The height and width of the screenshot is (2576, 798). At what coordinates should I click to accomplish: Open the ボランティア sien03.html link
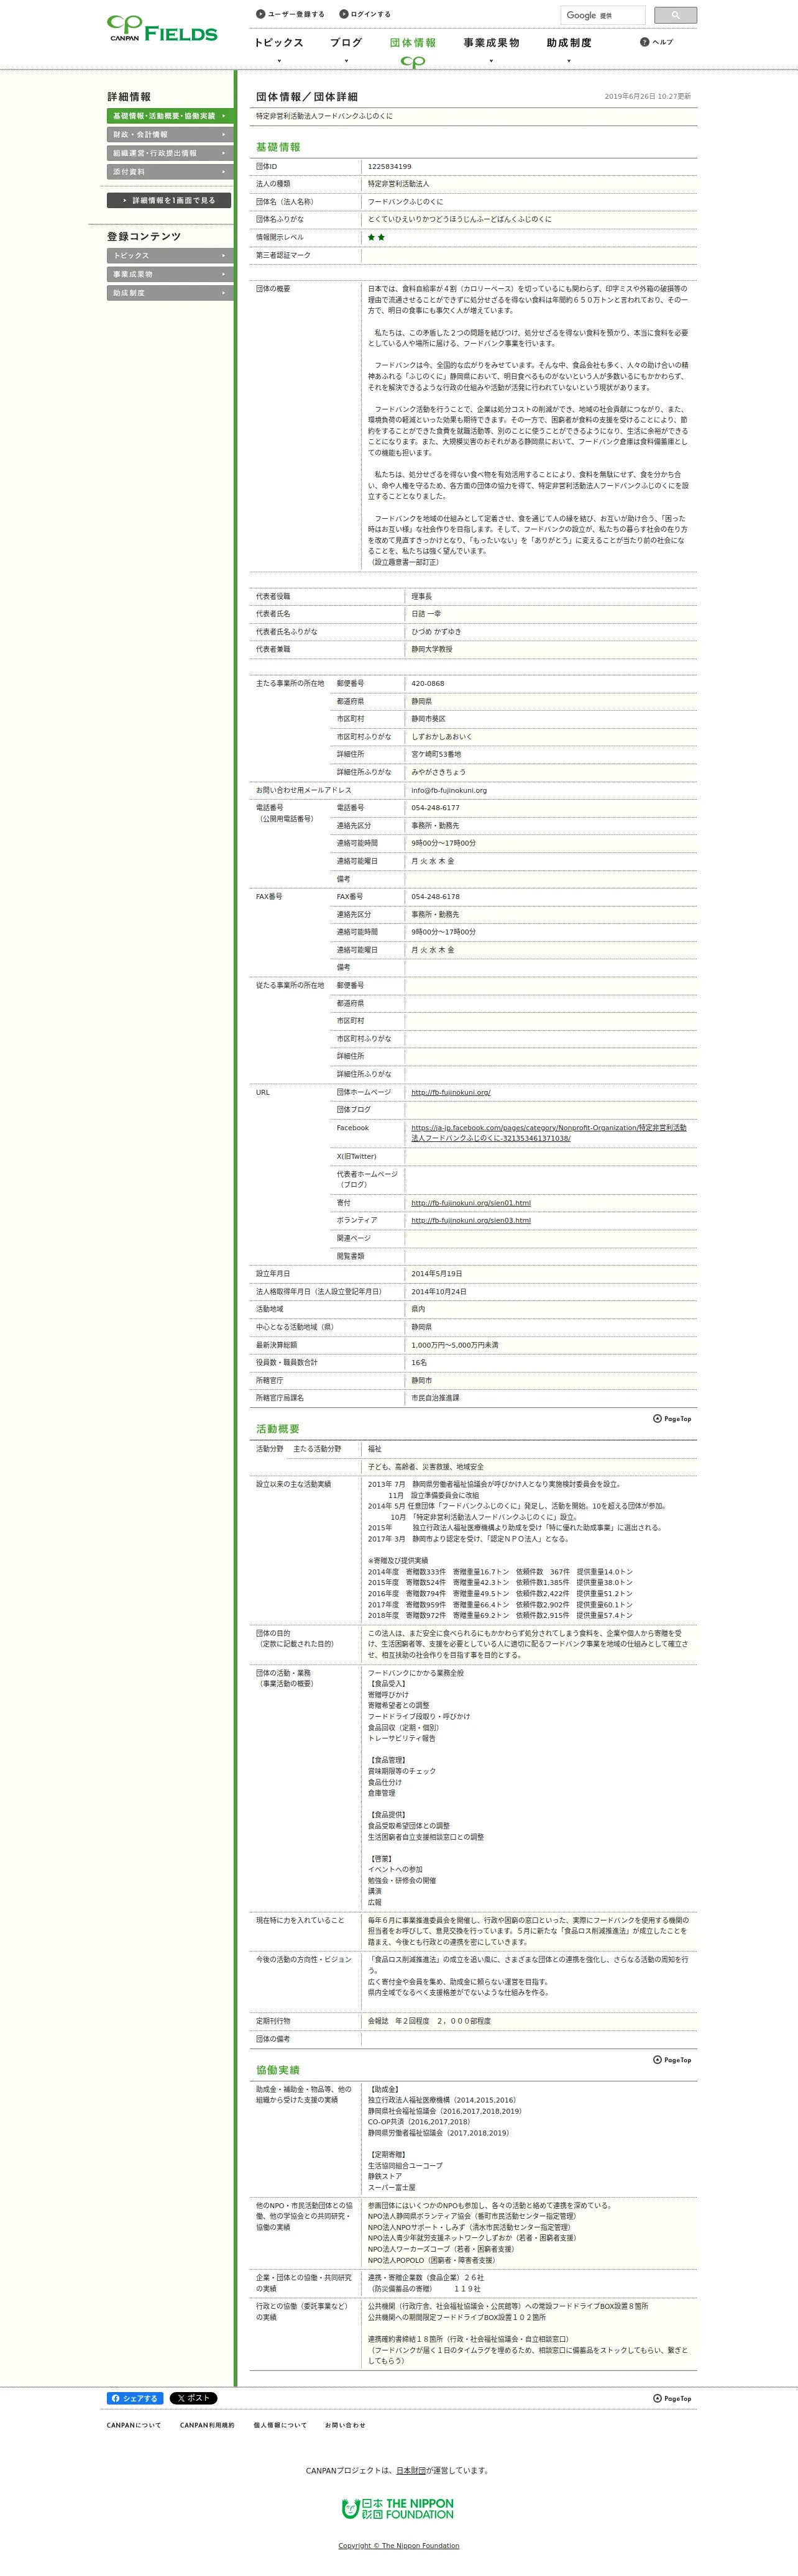click(471, 1220)
